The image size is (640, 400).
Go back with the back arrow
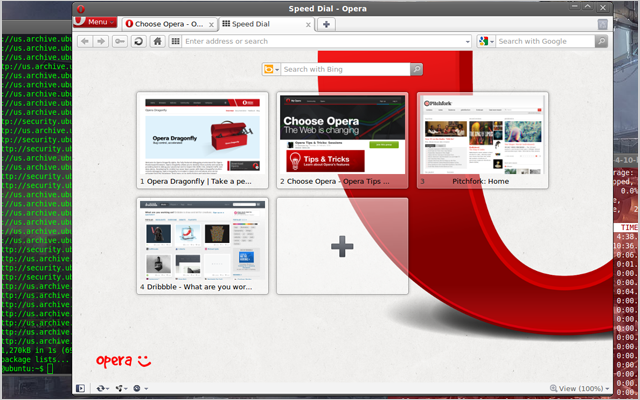tap(85, 41)
